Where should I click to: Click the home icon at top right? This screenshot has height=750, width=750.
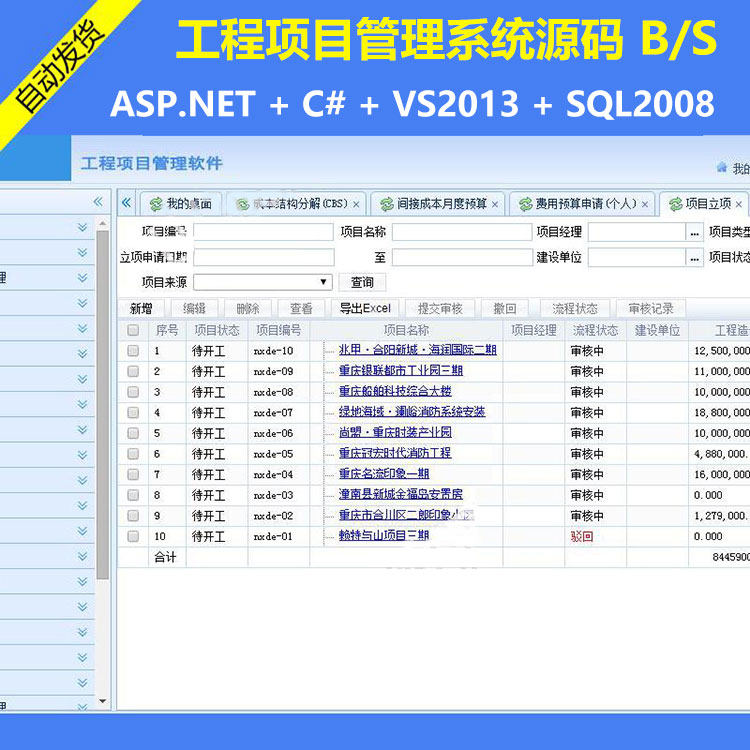click(721, 167)
